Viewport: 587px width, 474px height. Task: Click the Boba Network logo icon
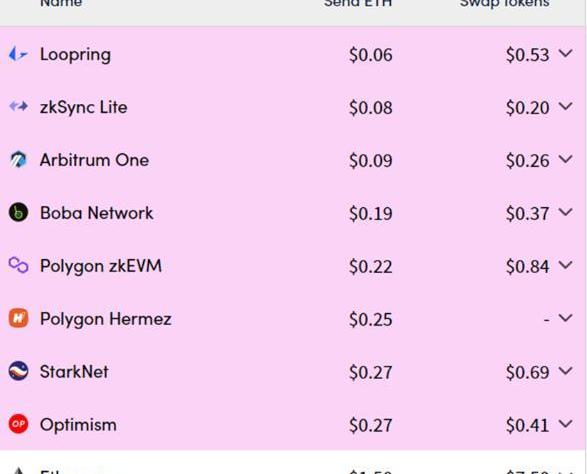(x=18, y=212)
